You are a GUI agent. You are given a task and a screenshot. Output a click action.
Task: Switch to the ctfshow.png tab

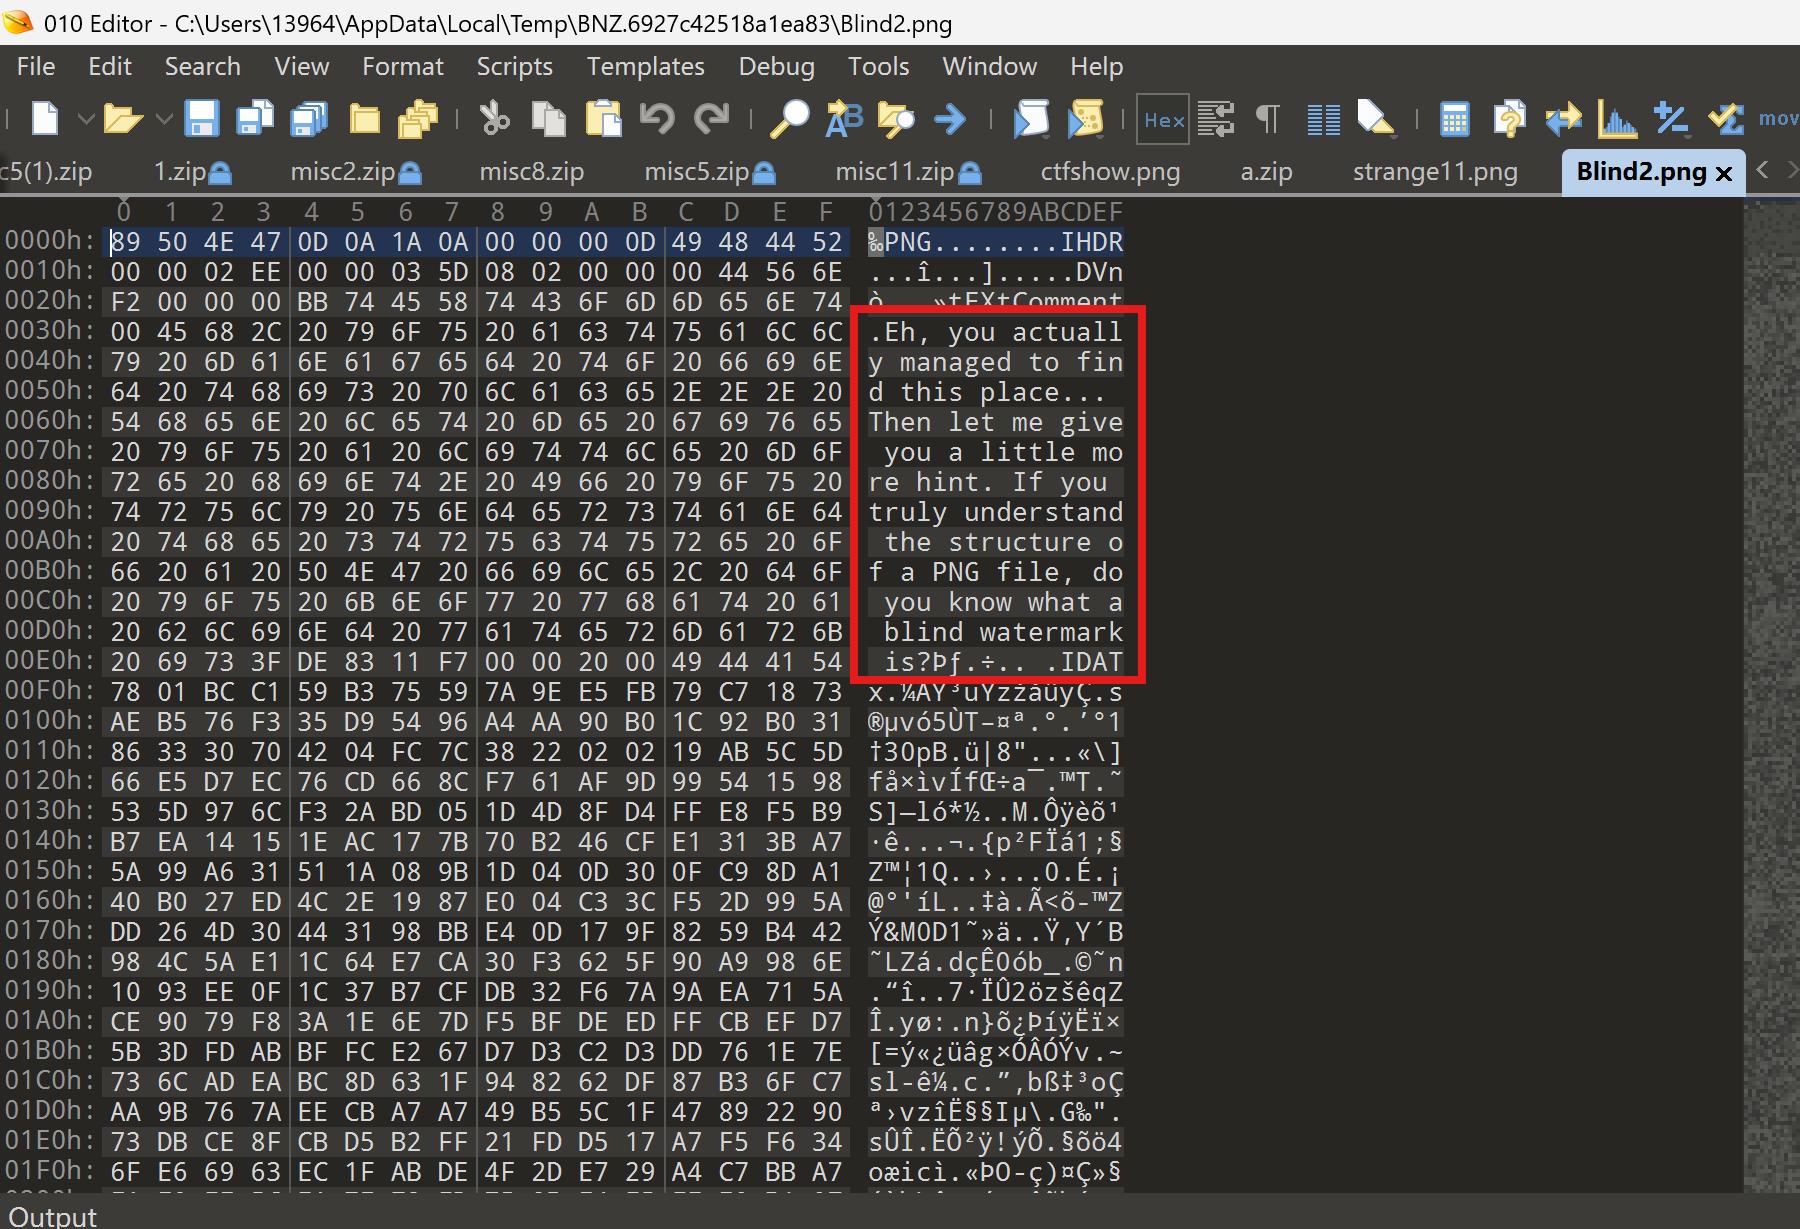click(x=1110, y=172)
